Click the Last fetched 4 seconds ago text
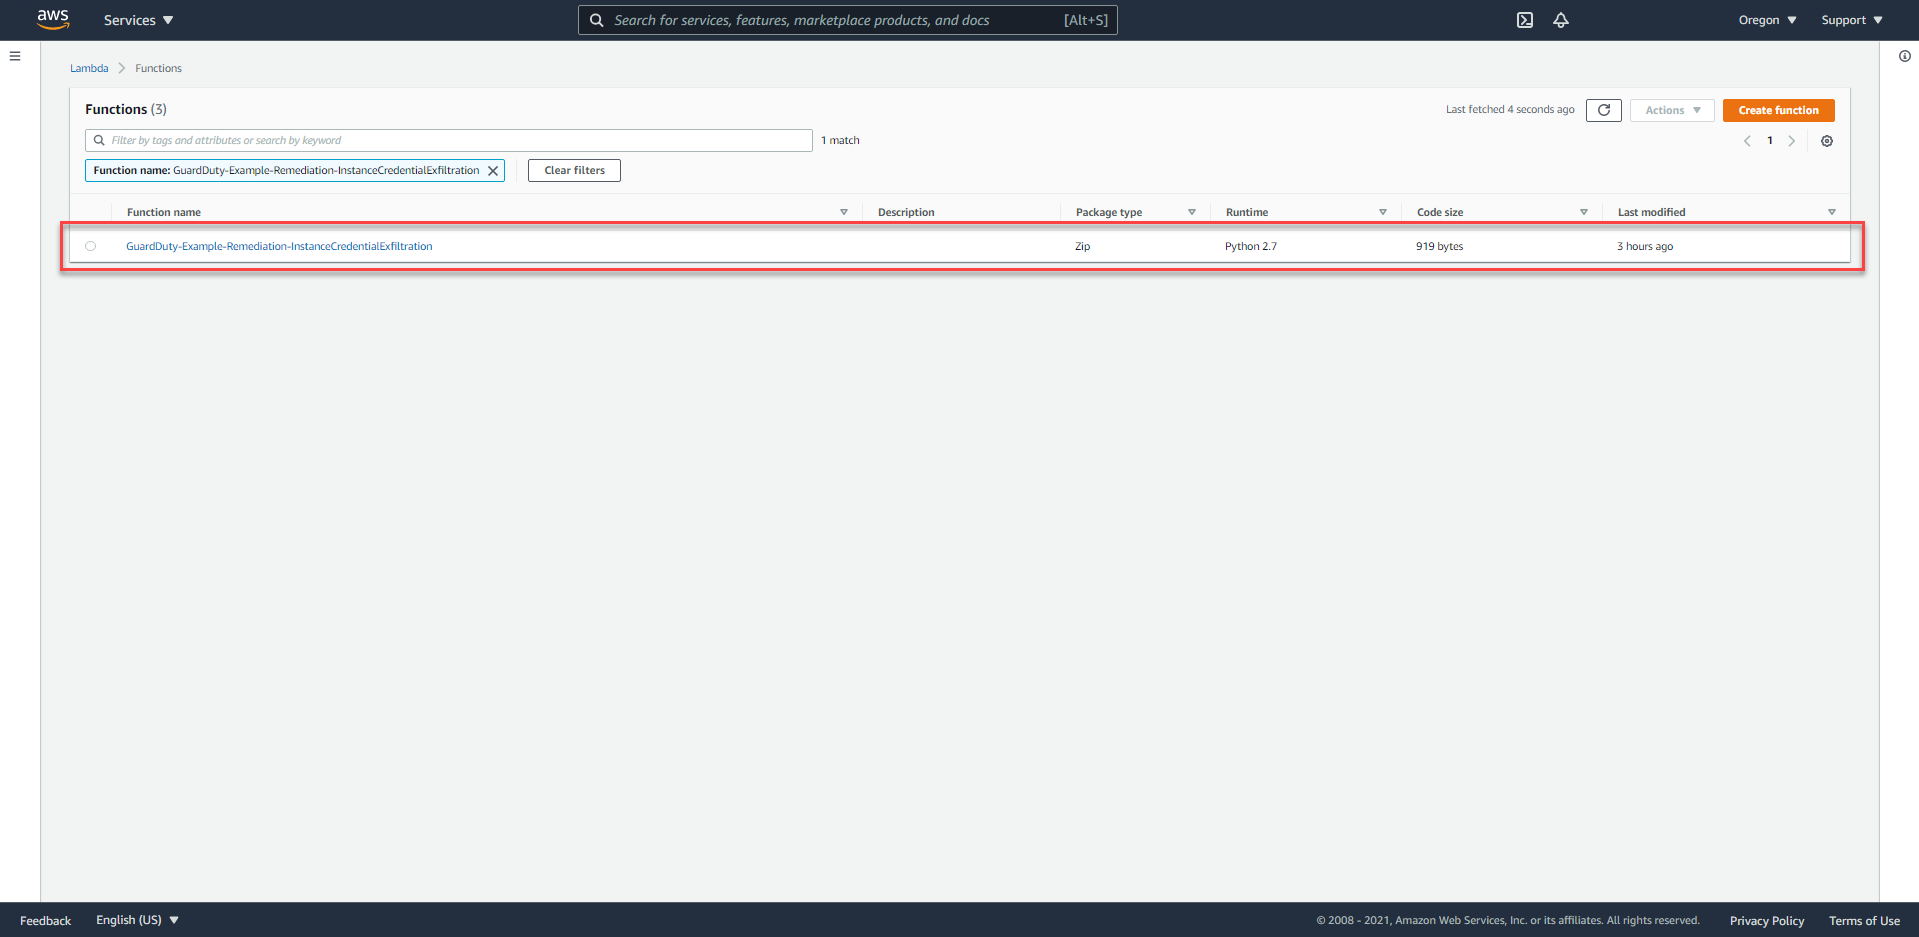This screenshot has height=937, width=1919. 1510,110
